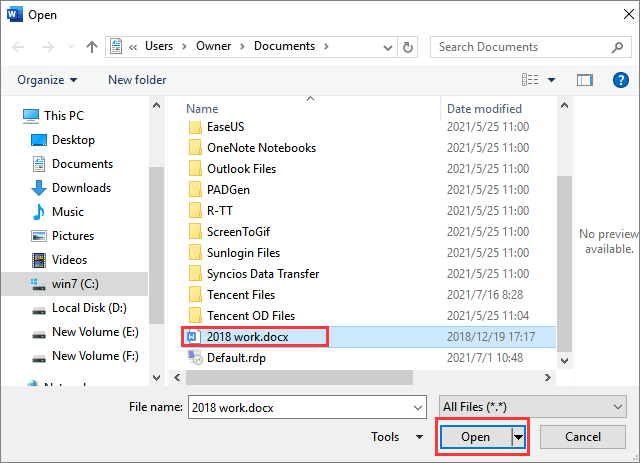Select the Music folder in sidebar
The width and height of the screenshot is (640, 463).
67,212
